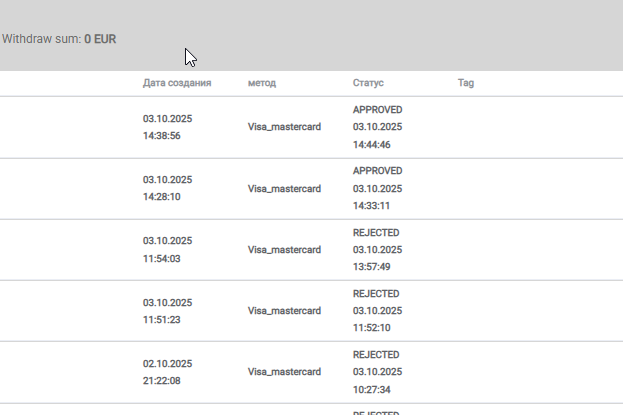Select the row created 03.10.2025 11:51:23
Screen dimensions: 623x415
click(x=168, y=311)
